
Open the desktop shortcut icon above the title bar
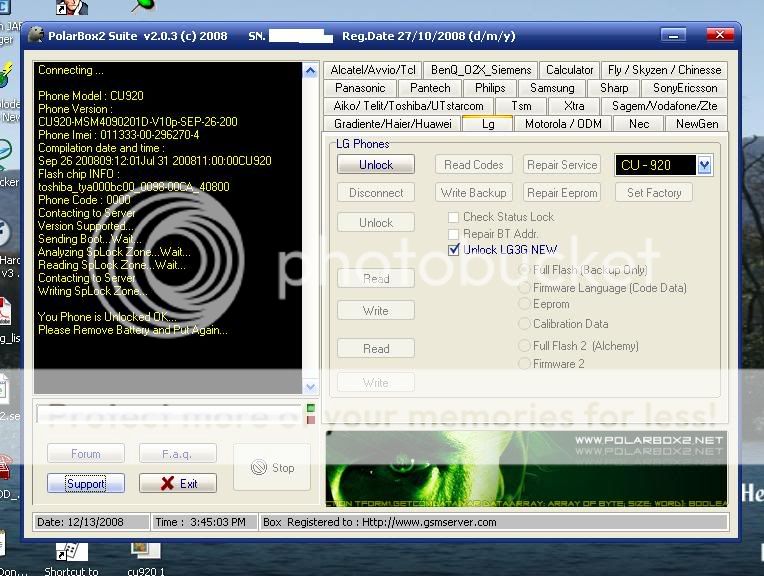coord(72,7)
